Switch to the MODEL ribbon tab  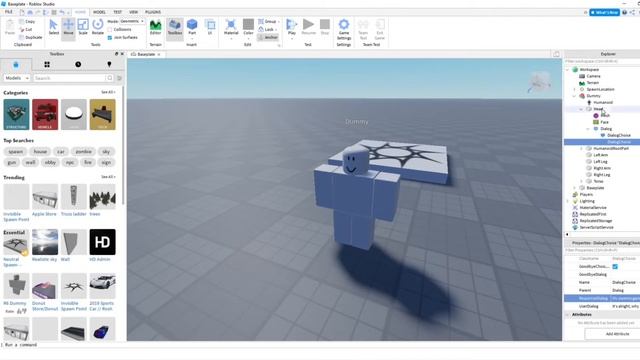coord(99,12)
